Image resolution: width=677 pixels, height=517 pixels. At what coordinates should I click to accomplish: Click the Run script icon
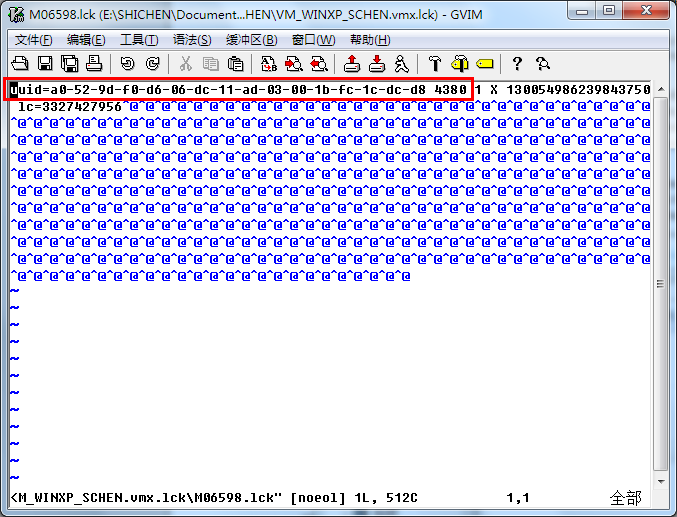click(x=402, y=63)
